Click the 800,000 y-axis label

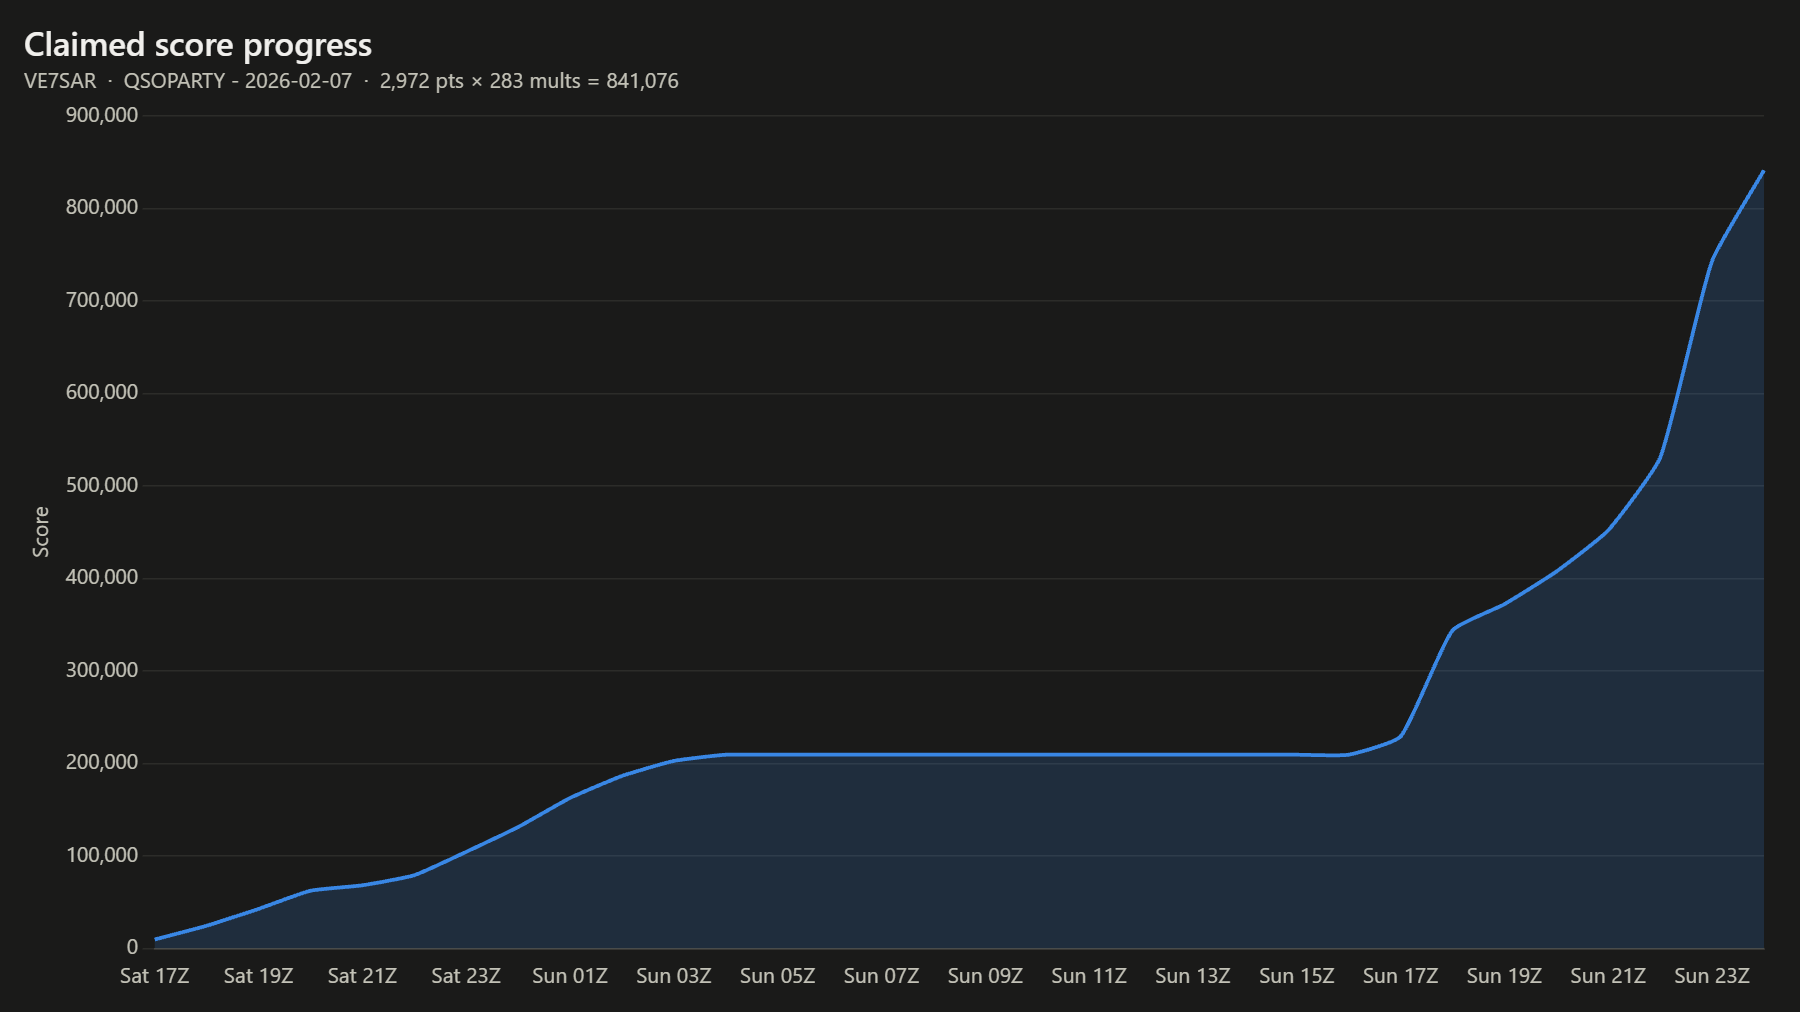tap(102, 208)
